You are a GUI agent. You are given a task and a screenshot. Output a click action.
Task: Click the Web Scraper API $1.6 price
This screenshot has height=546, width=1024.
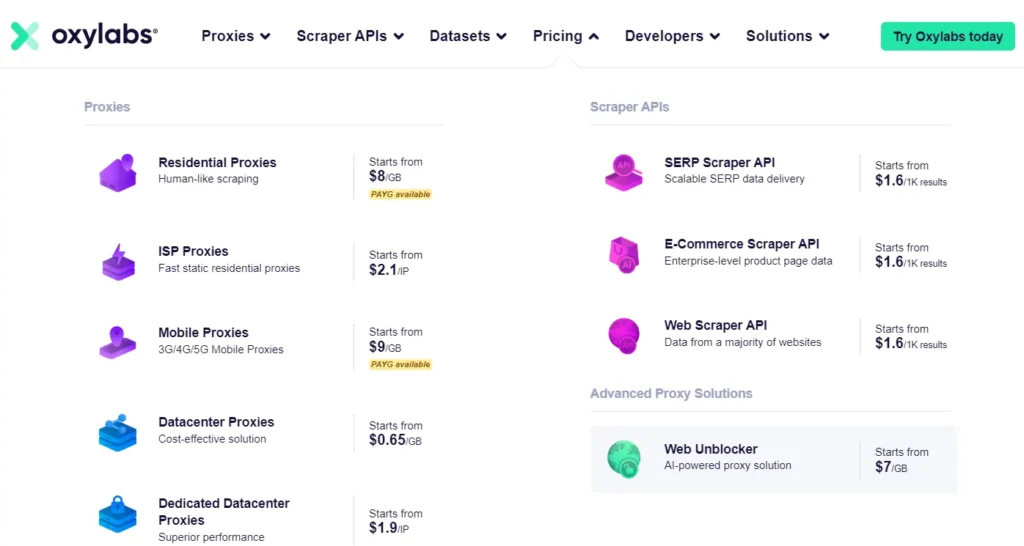[x=911, y=344]
